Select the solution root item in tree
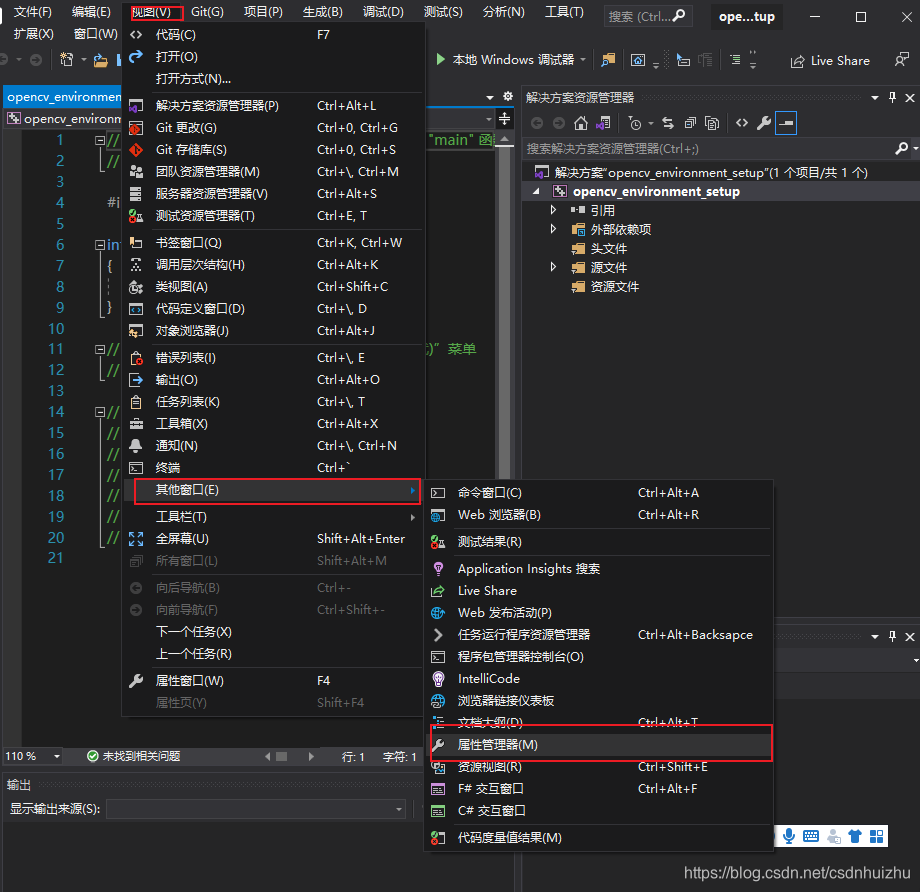The width and height of the screenshot is (920, 892). pos(711,173)
